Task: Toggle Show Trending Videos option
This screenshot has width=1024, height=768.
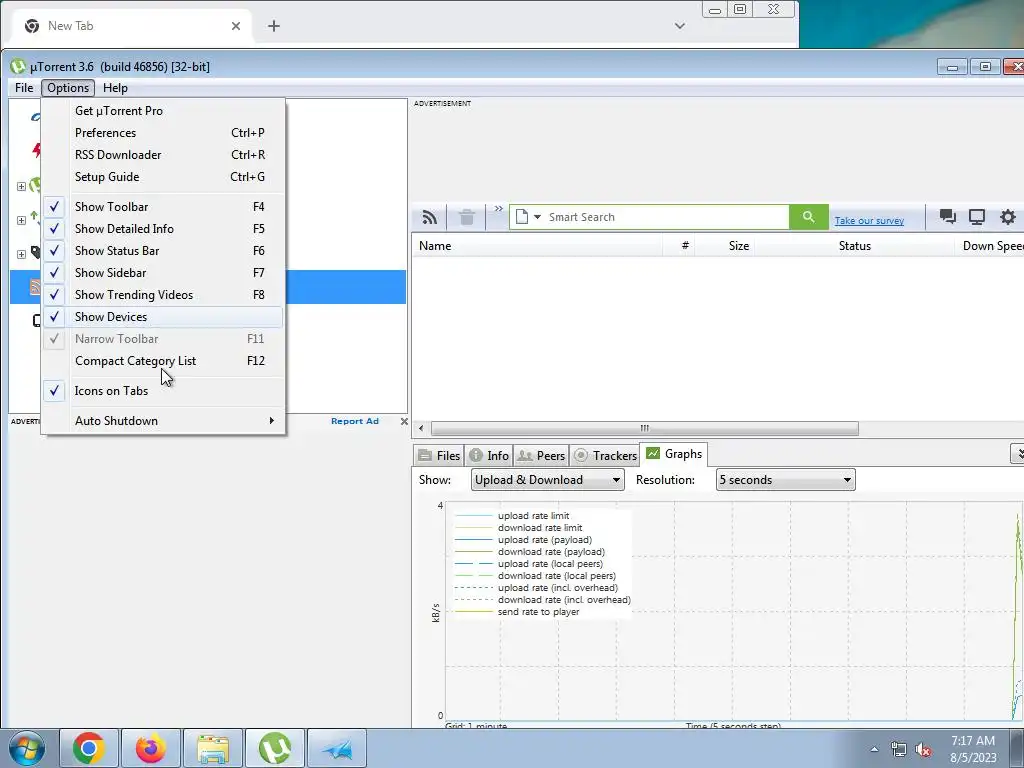Action: point(163,295)
